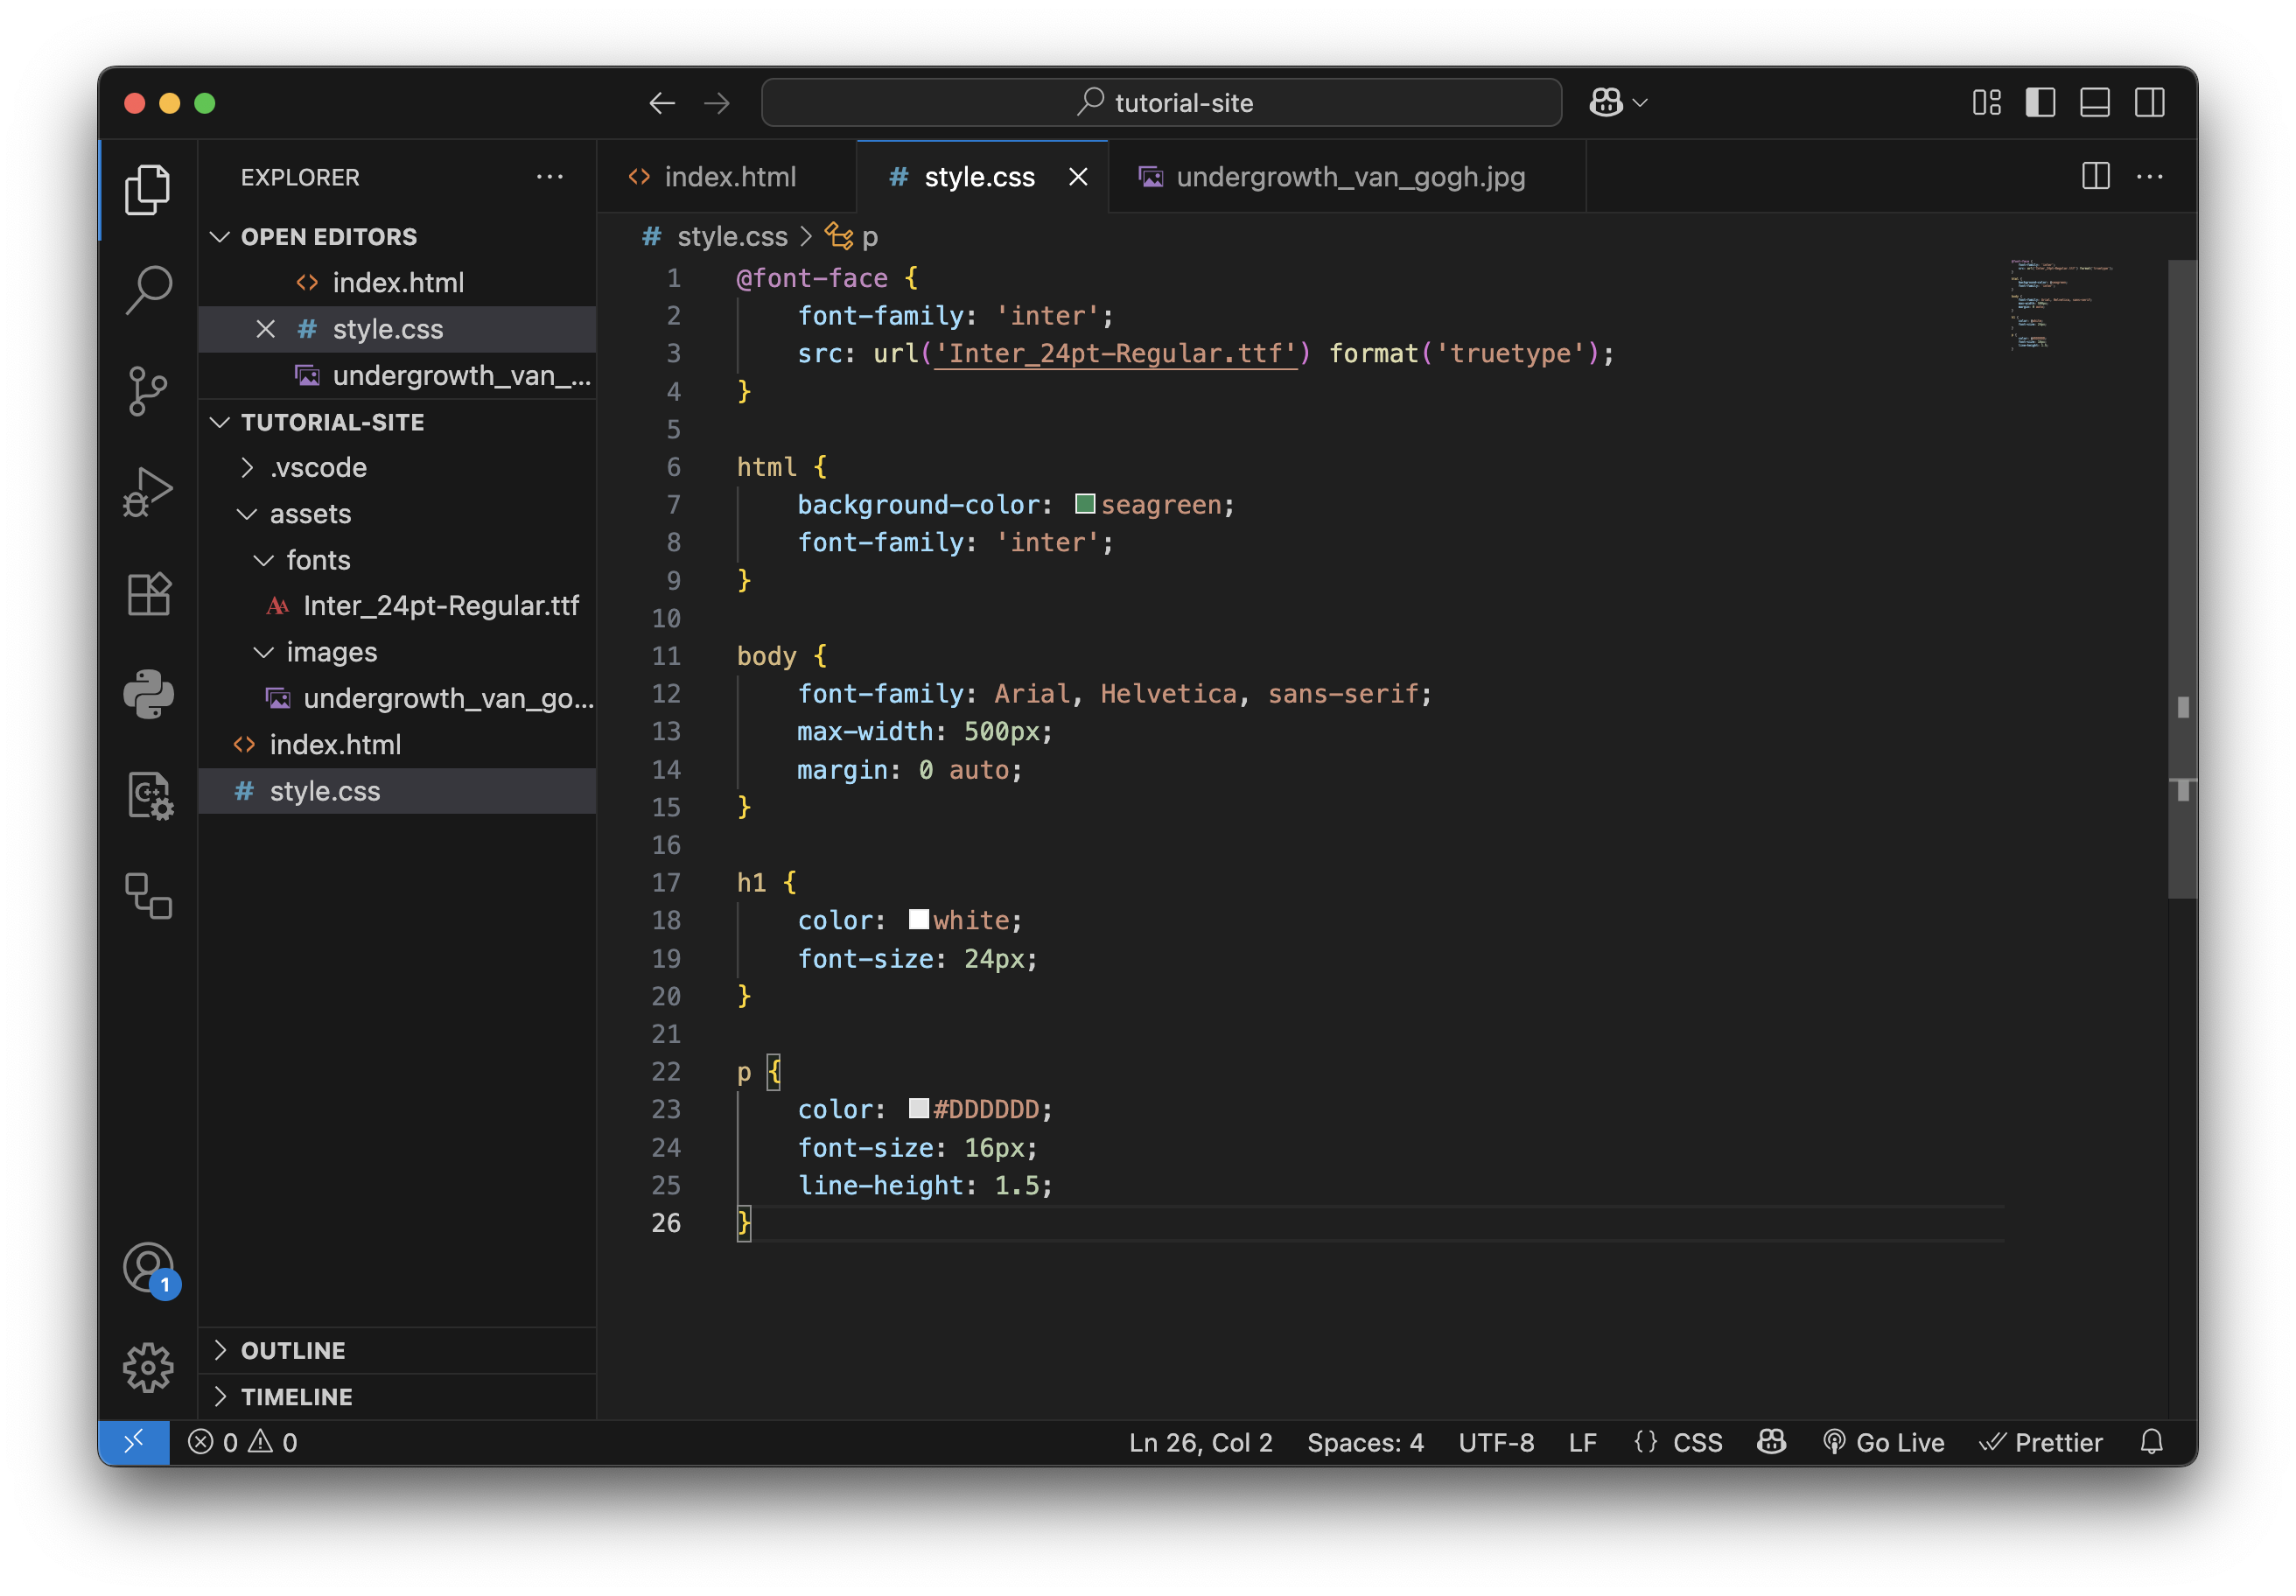
Task: Click the tutorial-site search command box
Action: click(x=1161, y=103)
